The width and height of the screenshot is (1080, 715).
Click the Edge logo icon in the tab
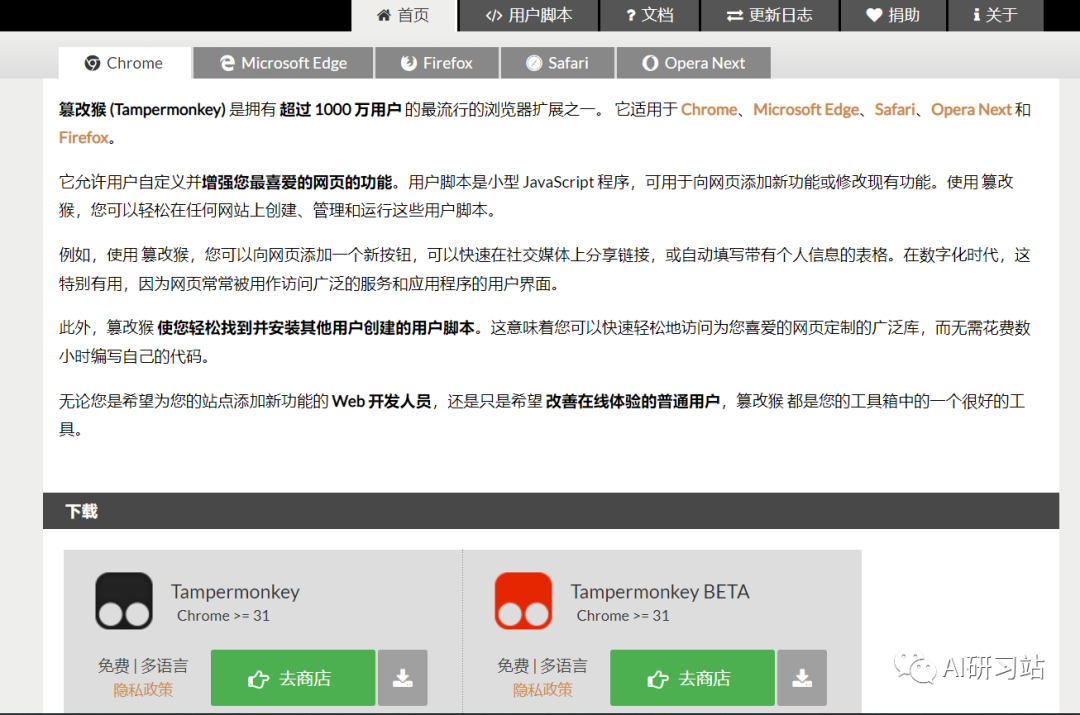[x=227, y=63]
